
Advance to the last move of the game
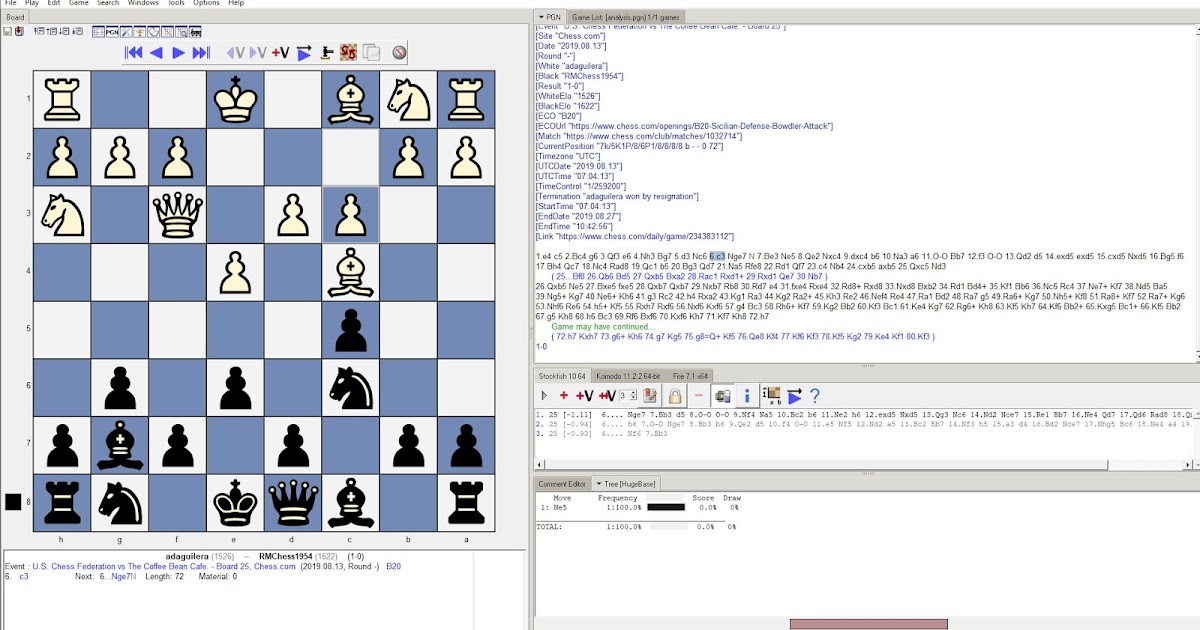(x=200, y=53)
